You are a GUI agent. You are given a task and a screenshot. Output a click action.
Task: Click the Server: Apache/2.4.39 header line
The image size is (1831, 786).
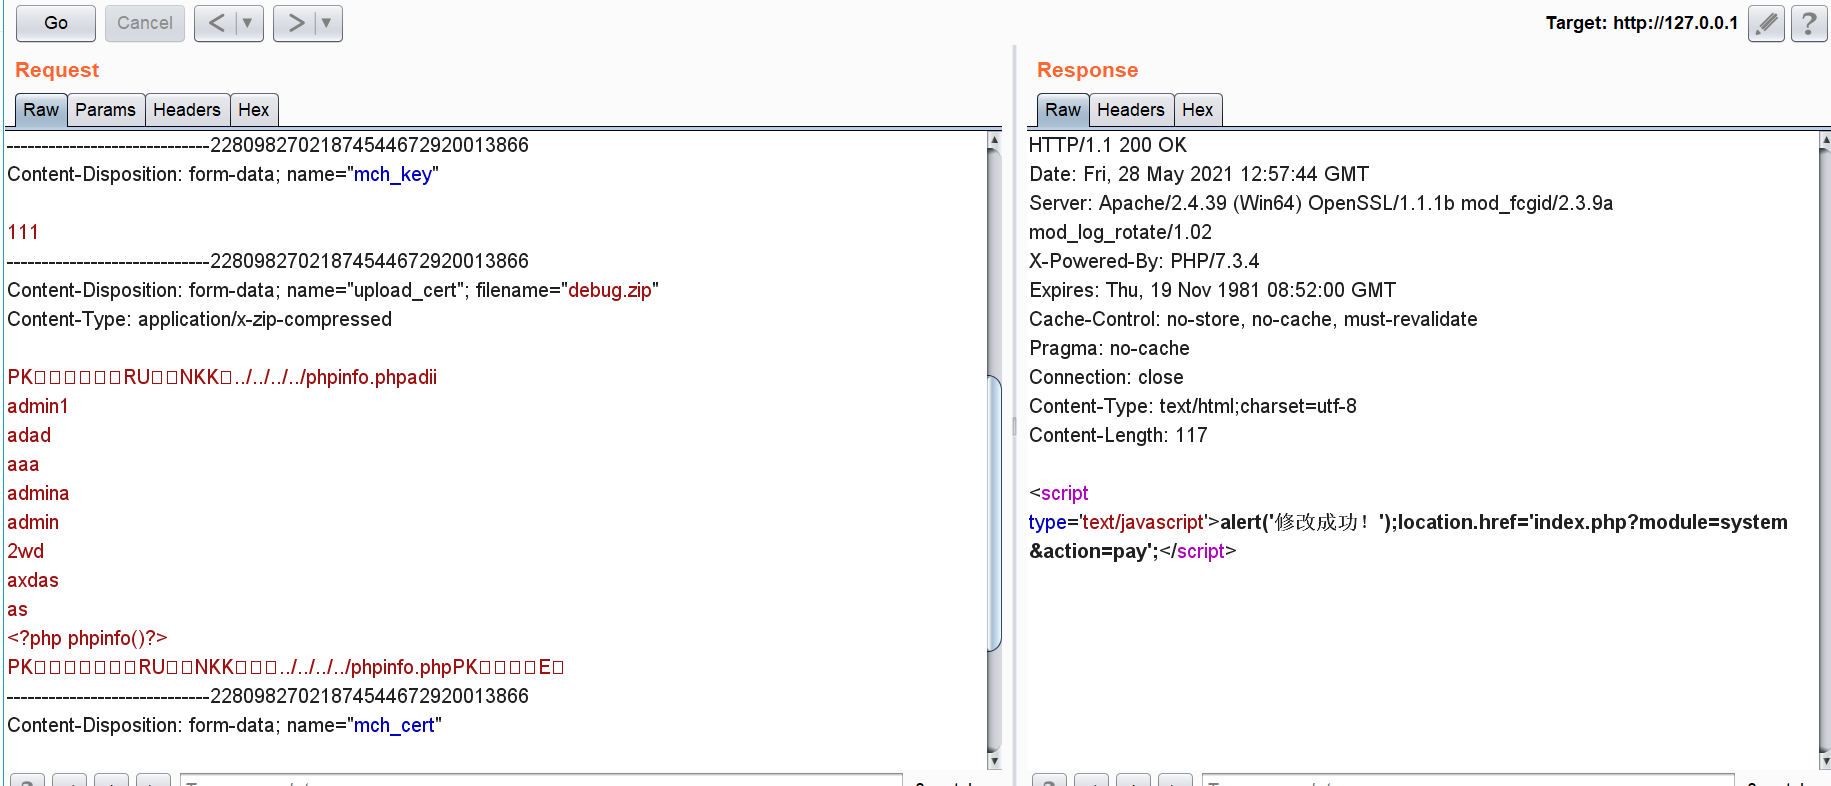click(1321, 203)
